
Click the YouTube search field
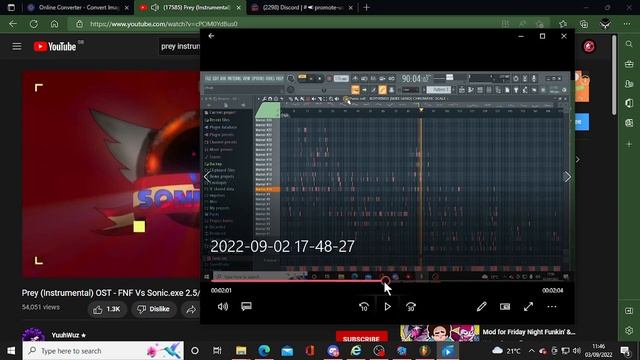180,47
